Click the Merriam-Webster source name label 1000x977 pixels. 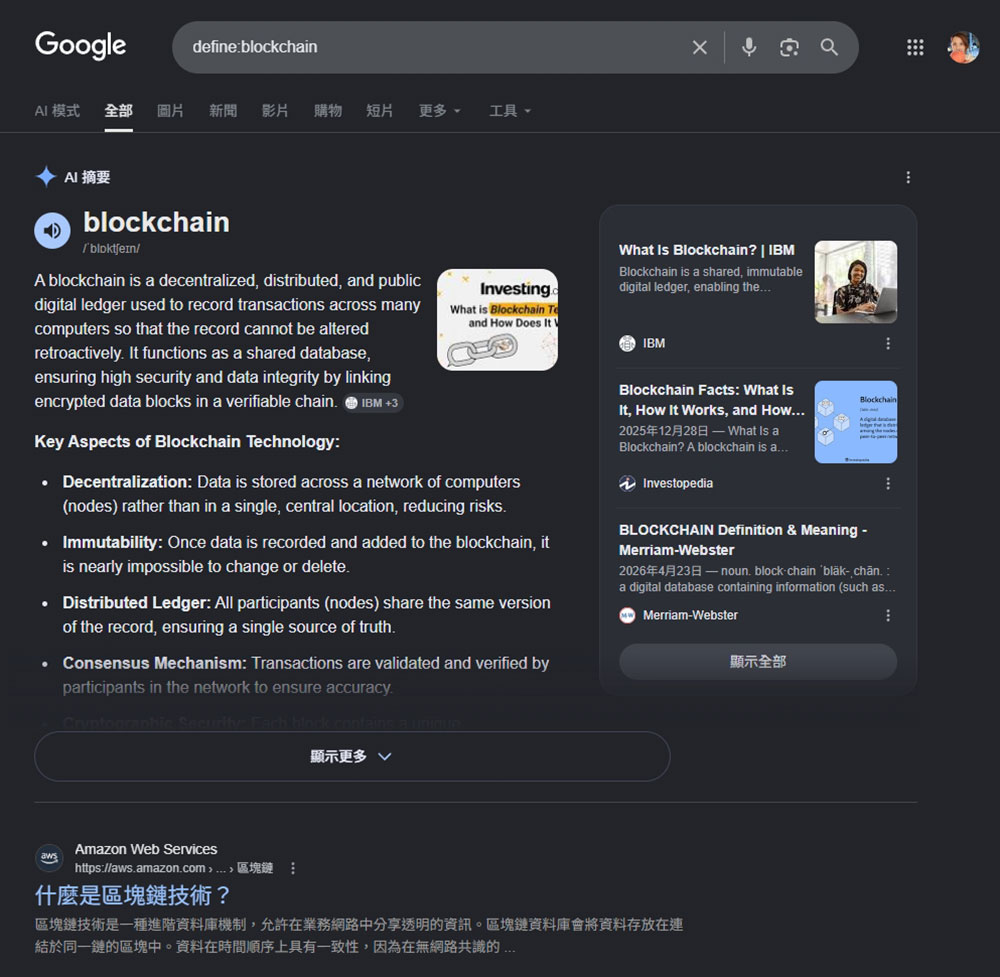click(690, 615)
